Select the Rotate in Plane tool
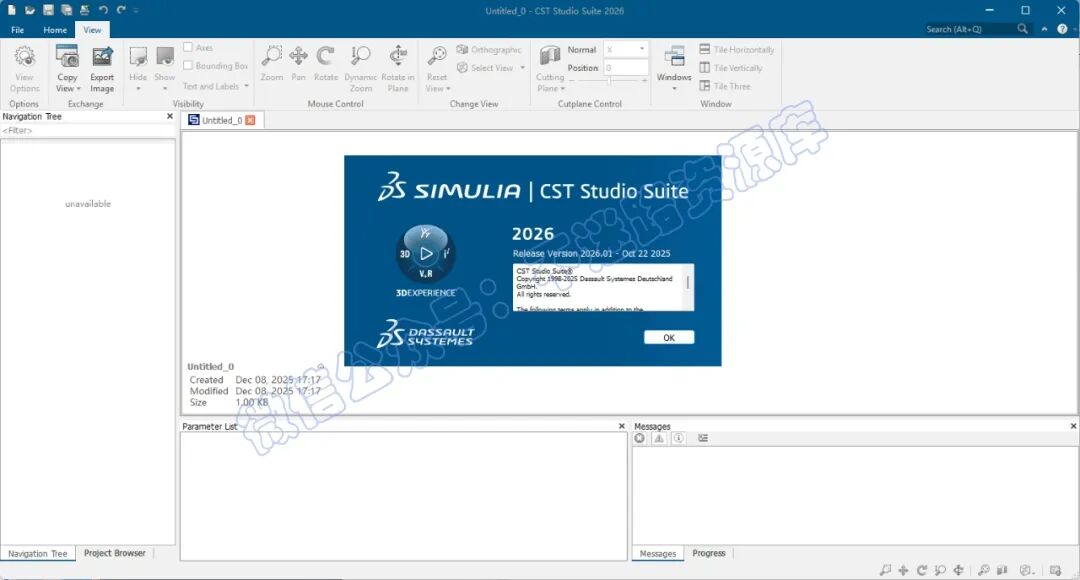The image size is (1080, 580). point(397,69)
